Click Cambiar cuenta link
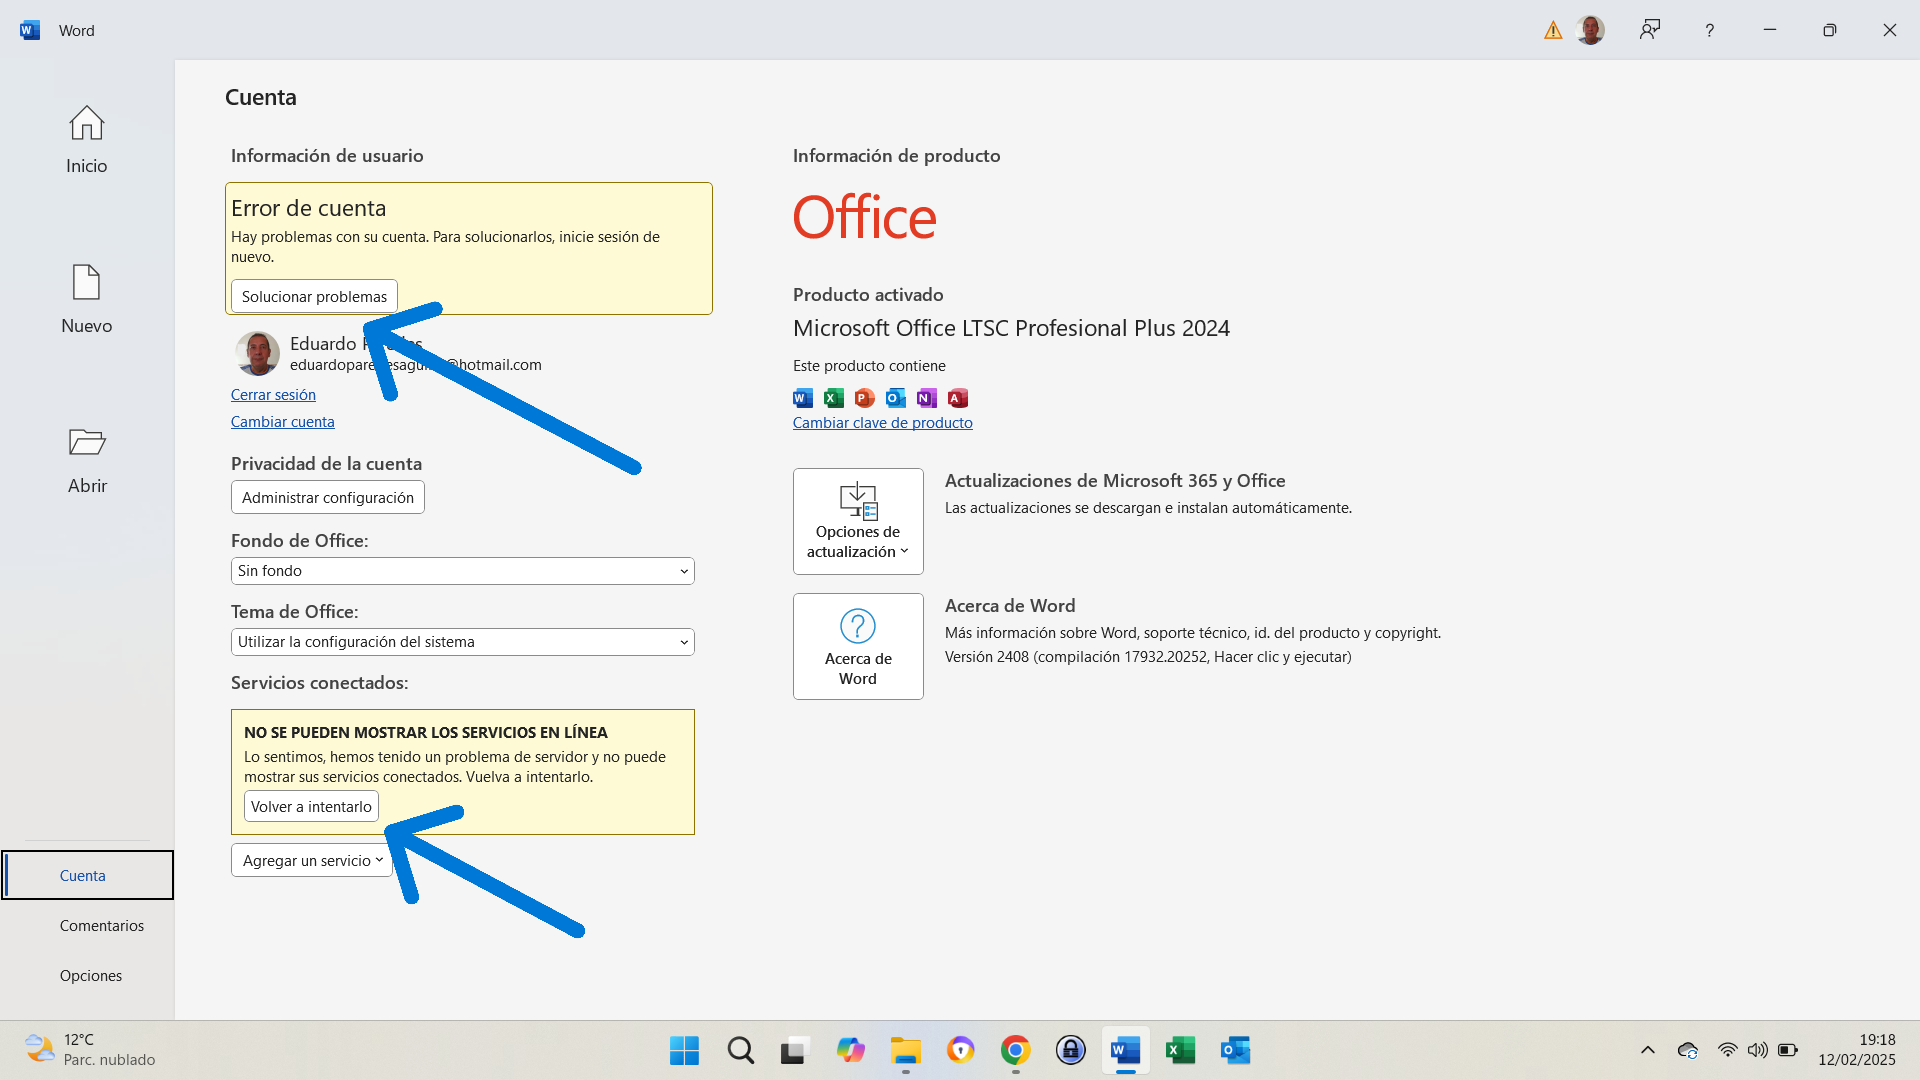This screenshot has height=1080, width=1920. (x=283, y=422)
